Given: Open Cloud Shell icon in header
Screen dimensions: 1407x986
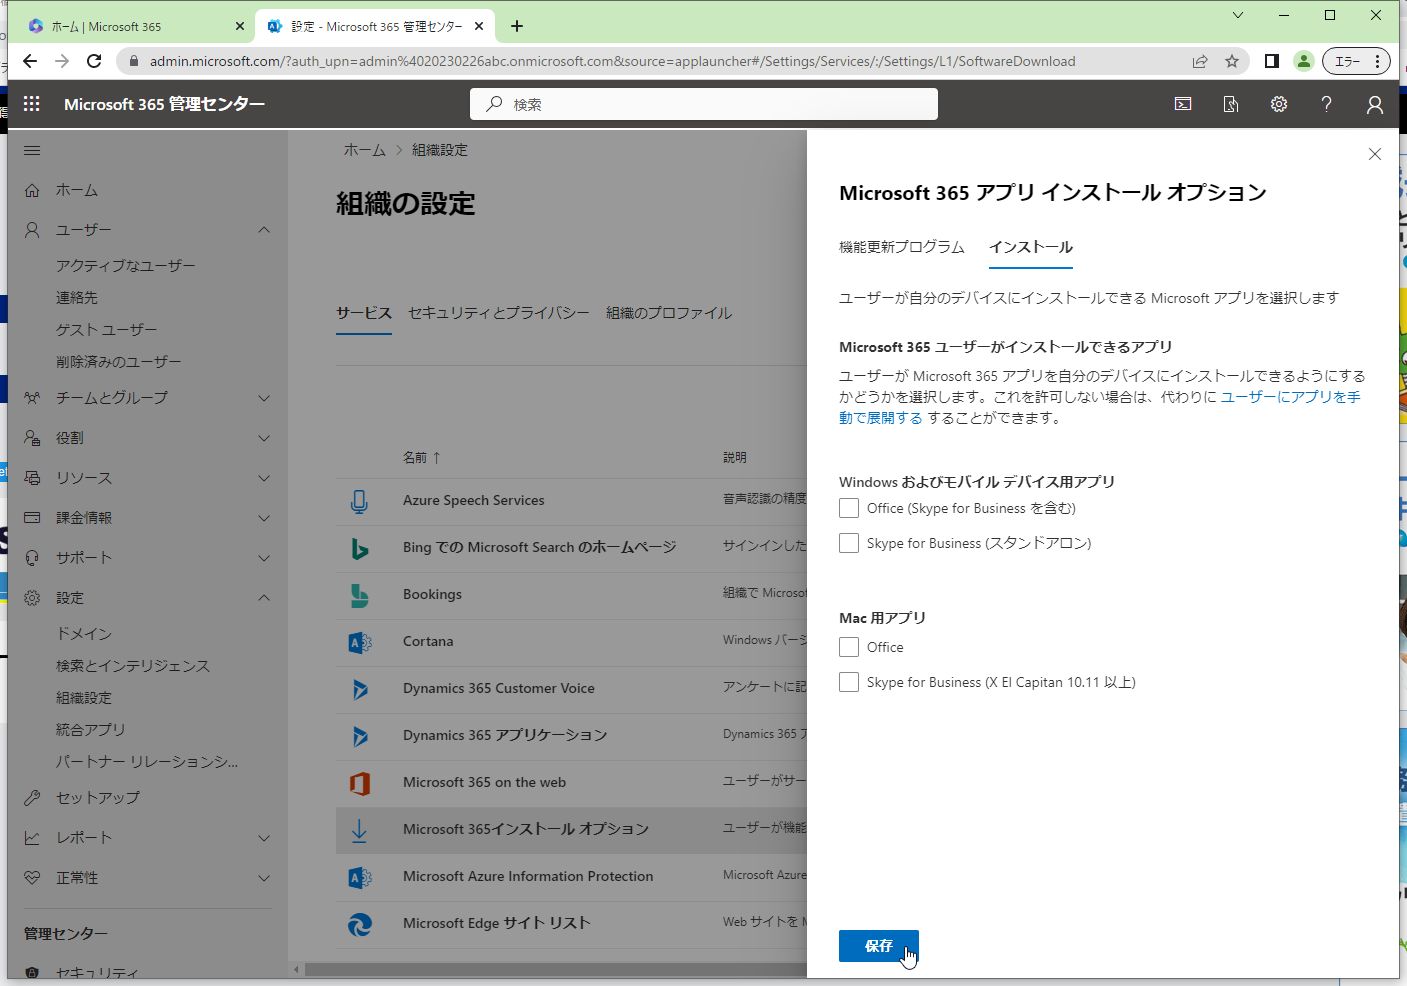Looking at the screenshot, I should 1183,104.
